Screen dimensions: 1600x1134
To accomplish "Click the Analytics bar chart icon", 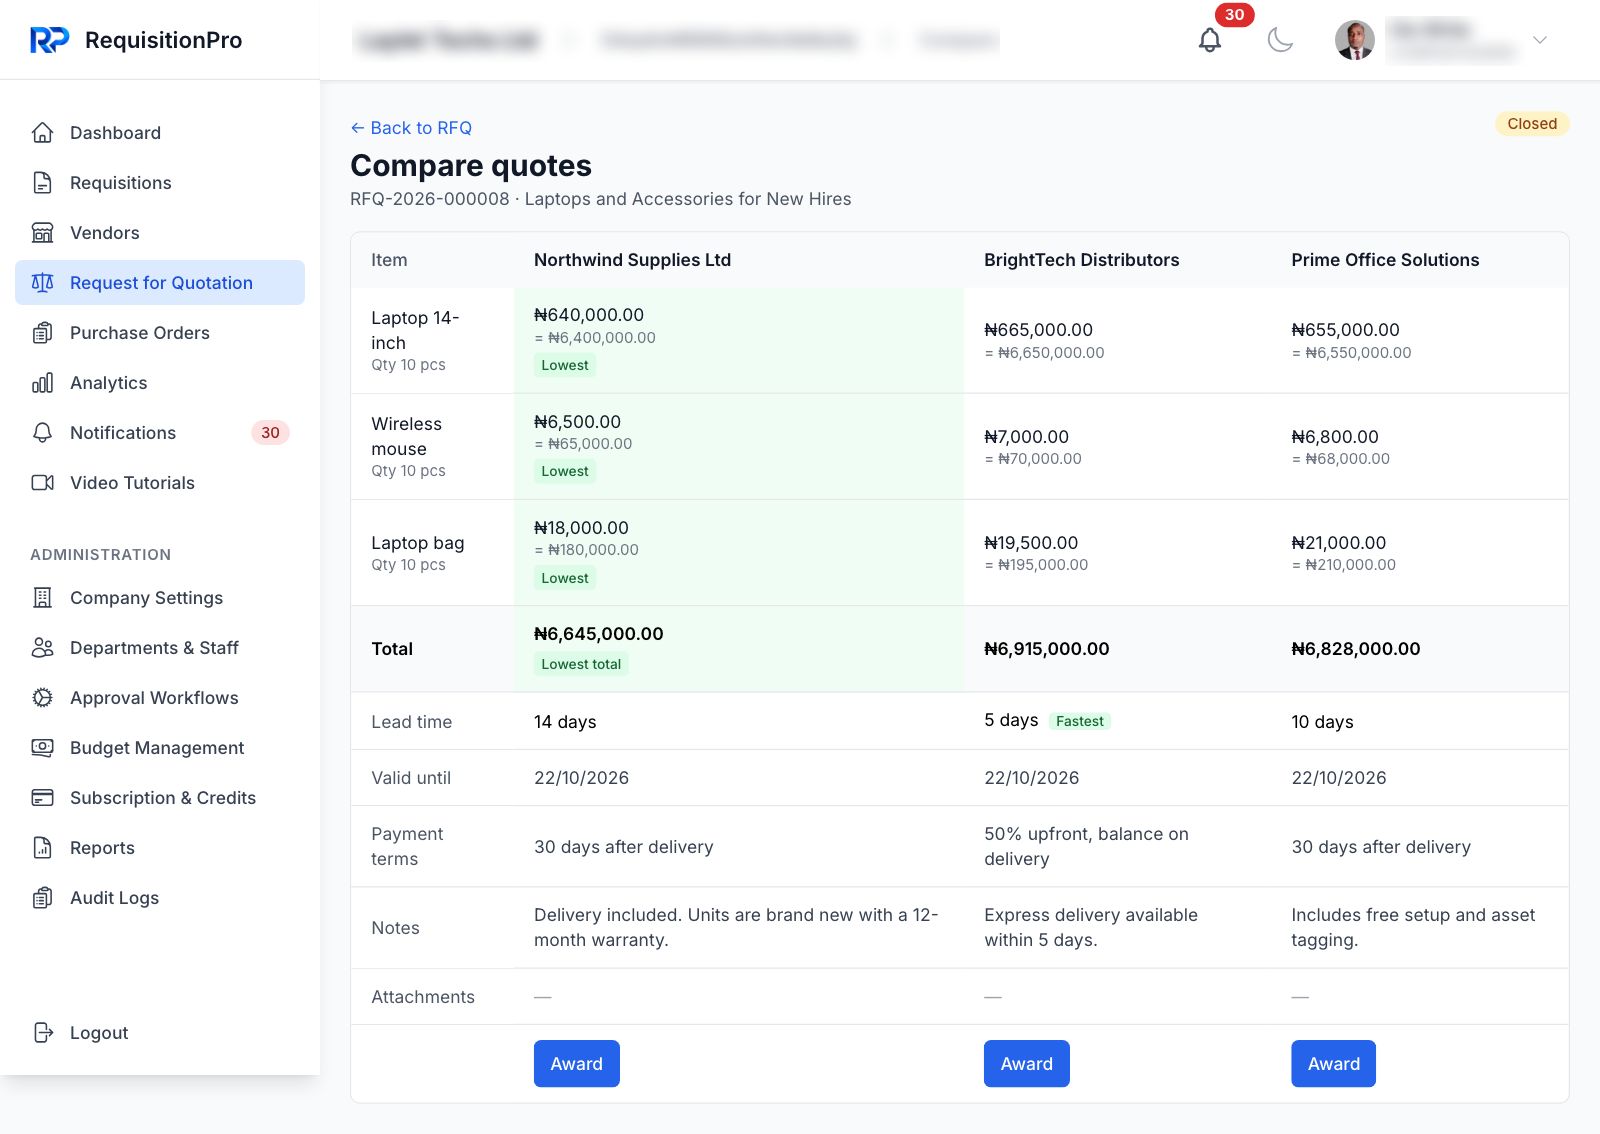I will tap(42, 383).
